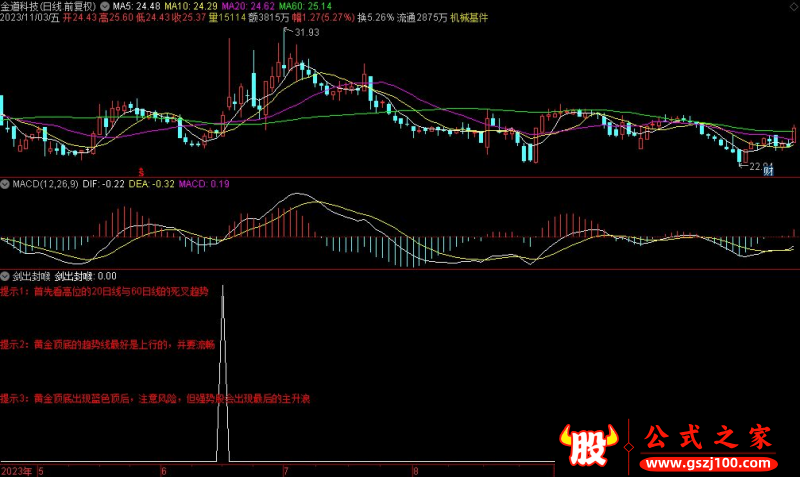The height and width of the screenshot is (477, 800).
Task: Click month 5 on the time axis
Action: click(x=41, y=471)
